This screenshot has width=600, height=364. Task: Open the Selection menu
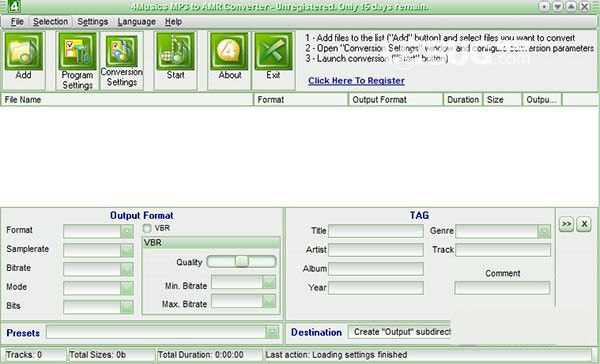click(51, 22)
